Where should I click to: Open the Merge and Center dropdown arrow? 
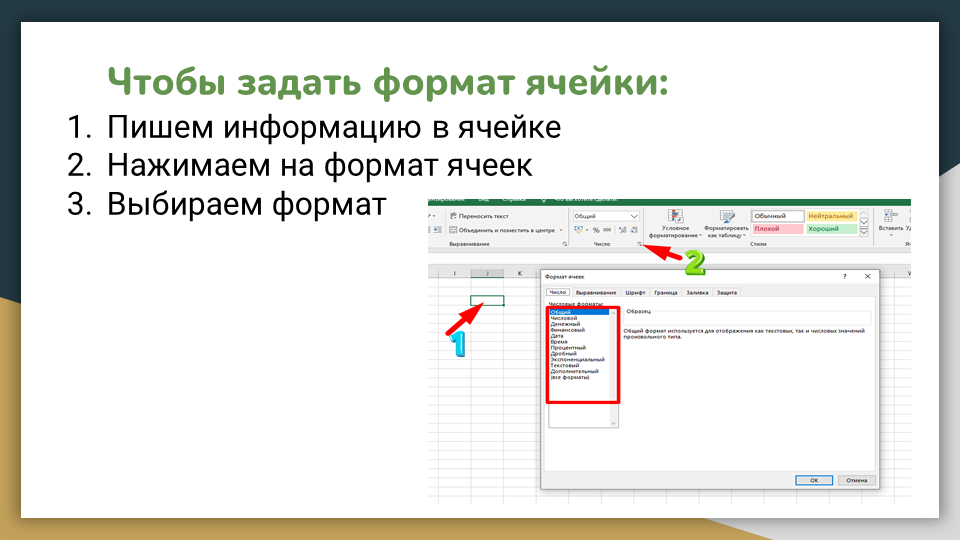(x=561, y=230)
